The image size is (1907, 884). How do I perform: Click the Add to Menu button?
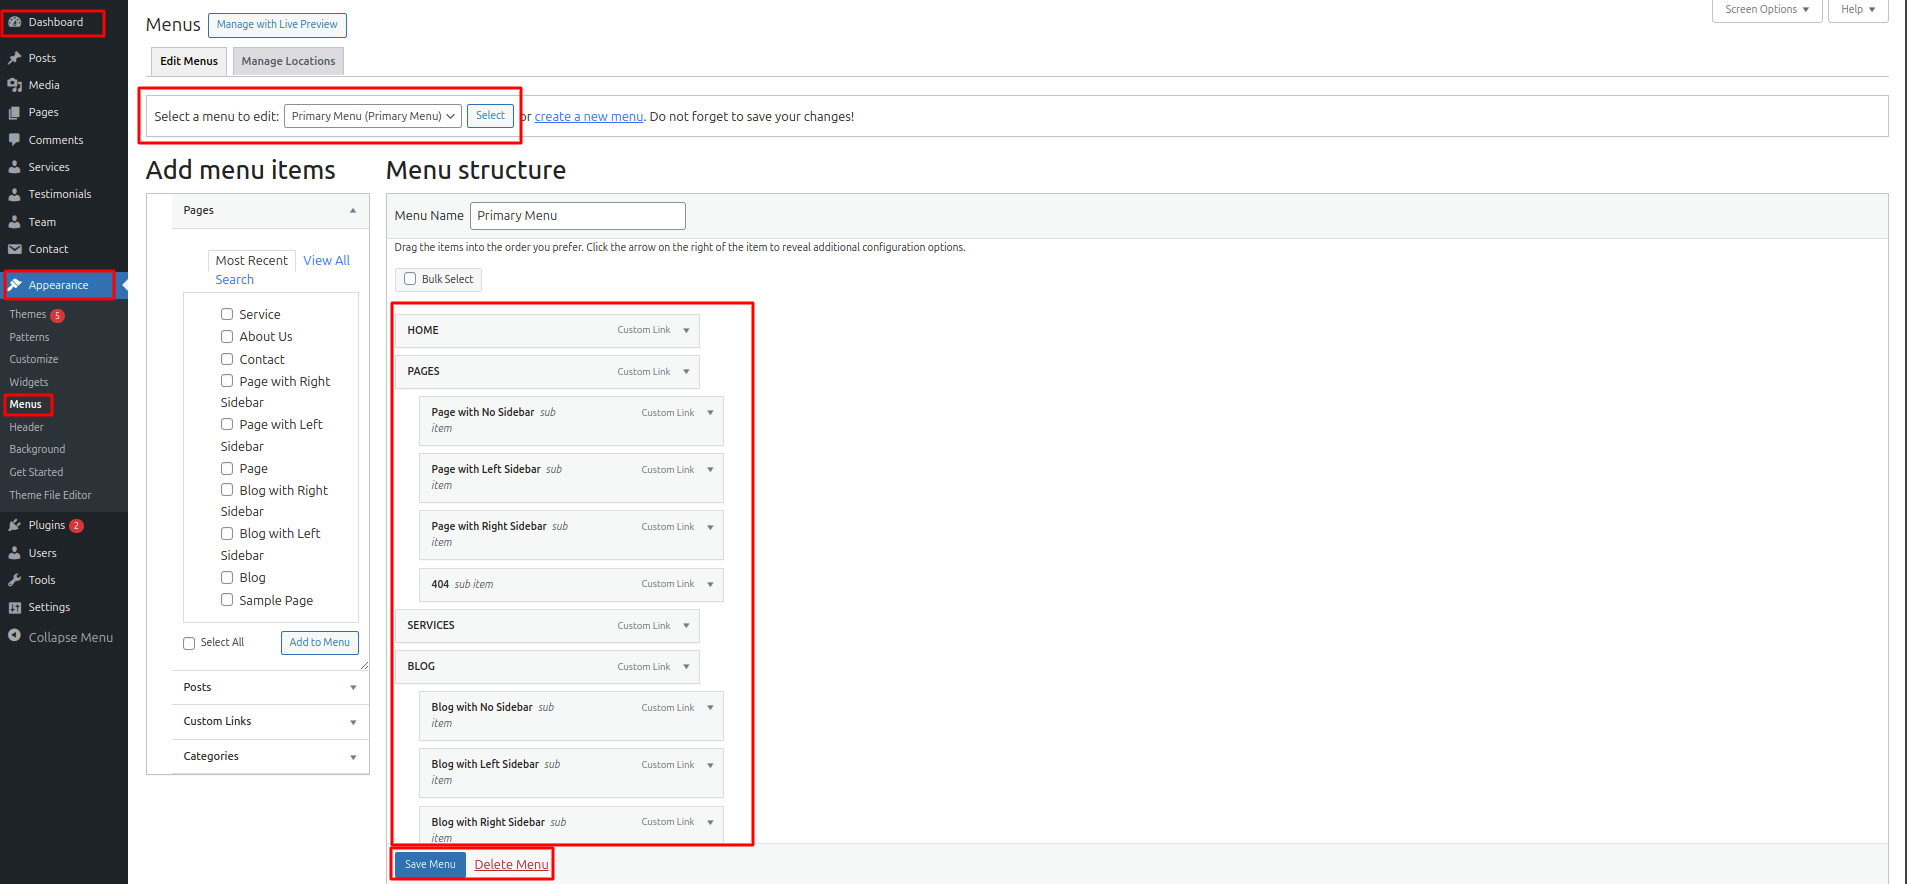(320, 643)
